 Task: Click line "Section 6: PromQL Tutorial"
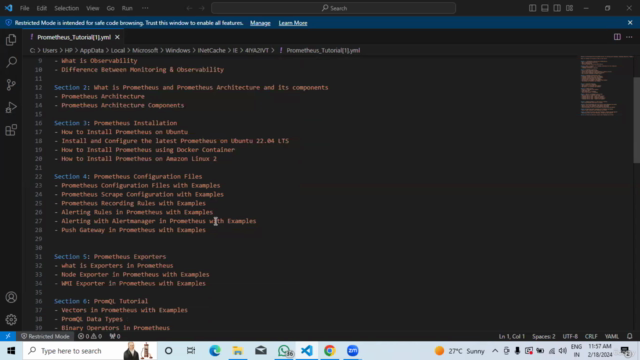tap(101, 301)
